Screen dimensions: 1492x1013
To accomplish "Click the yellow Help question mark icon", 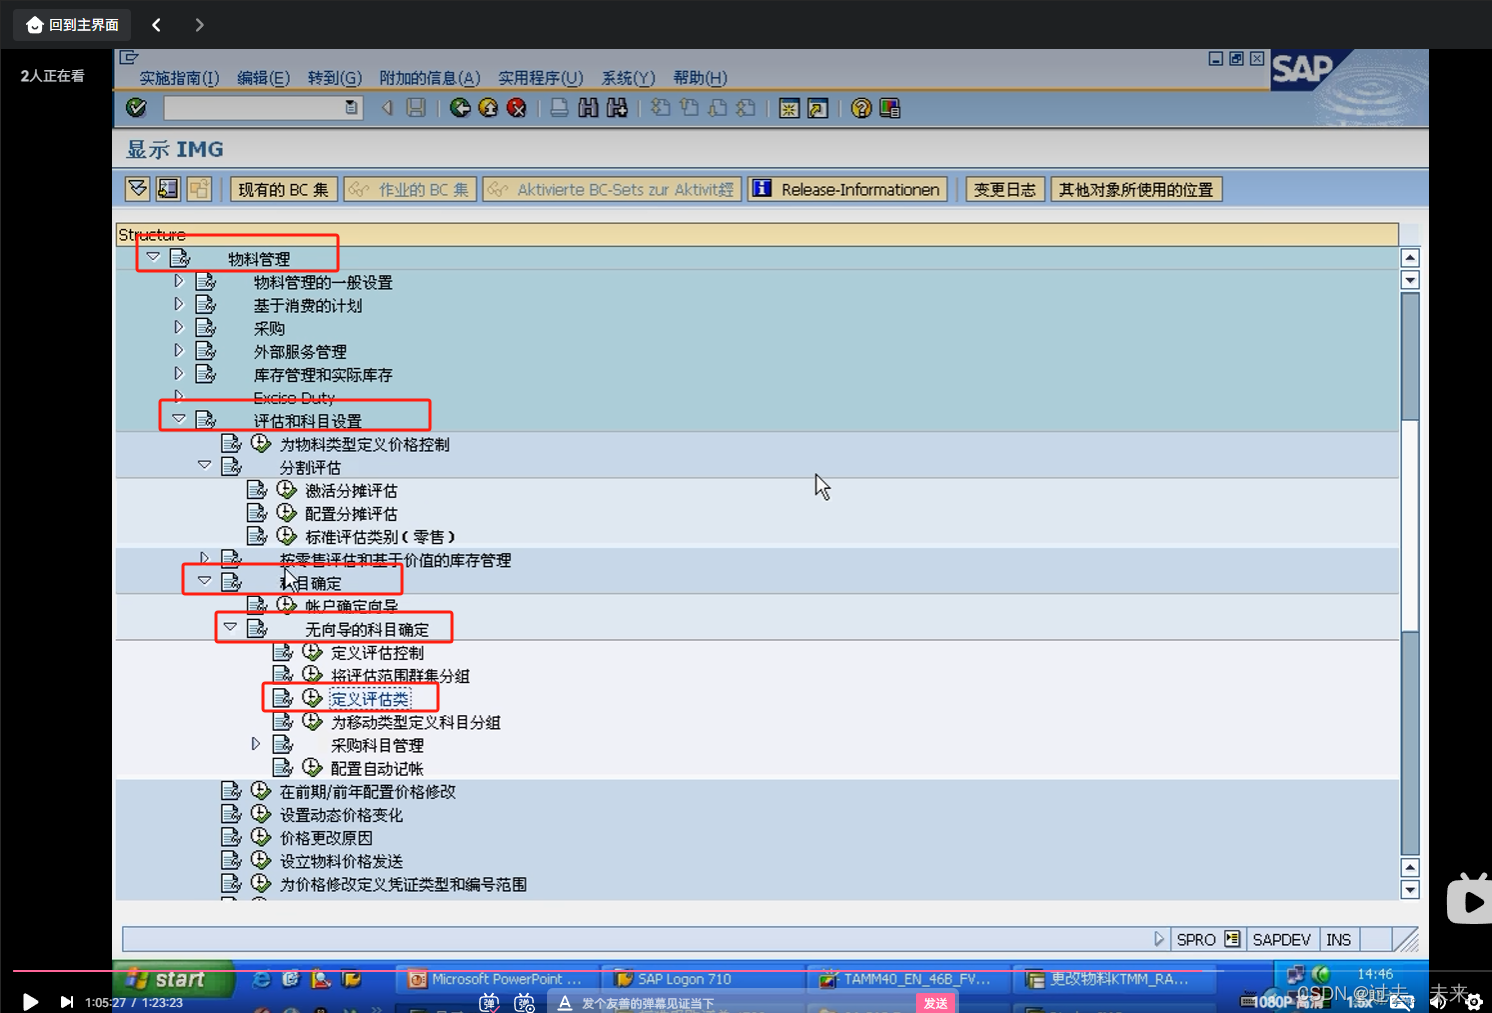I will [861, 108].
